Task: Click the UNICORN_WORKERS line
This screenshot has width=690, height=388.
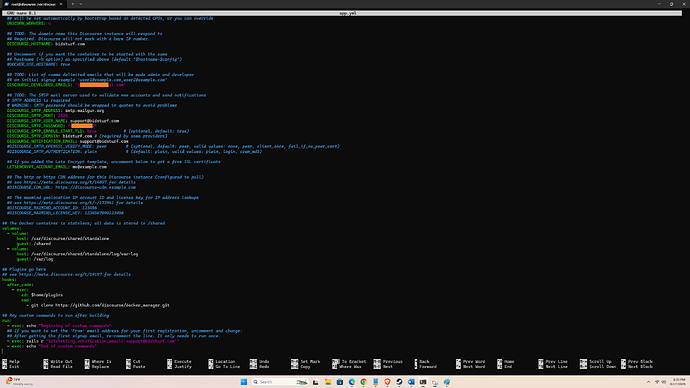Action: tap(29, 23)
